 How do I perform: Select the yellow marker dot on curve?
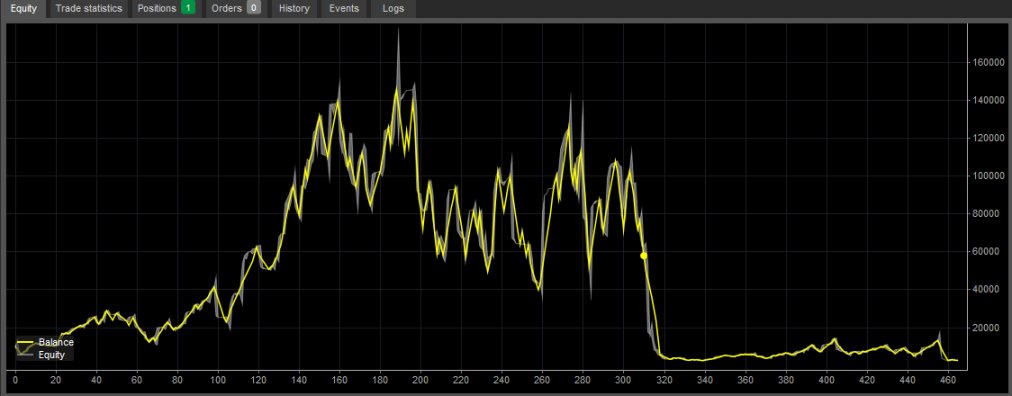pyautogui.click(x=643, y=256)
